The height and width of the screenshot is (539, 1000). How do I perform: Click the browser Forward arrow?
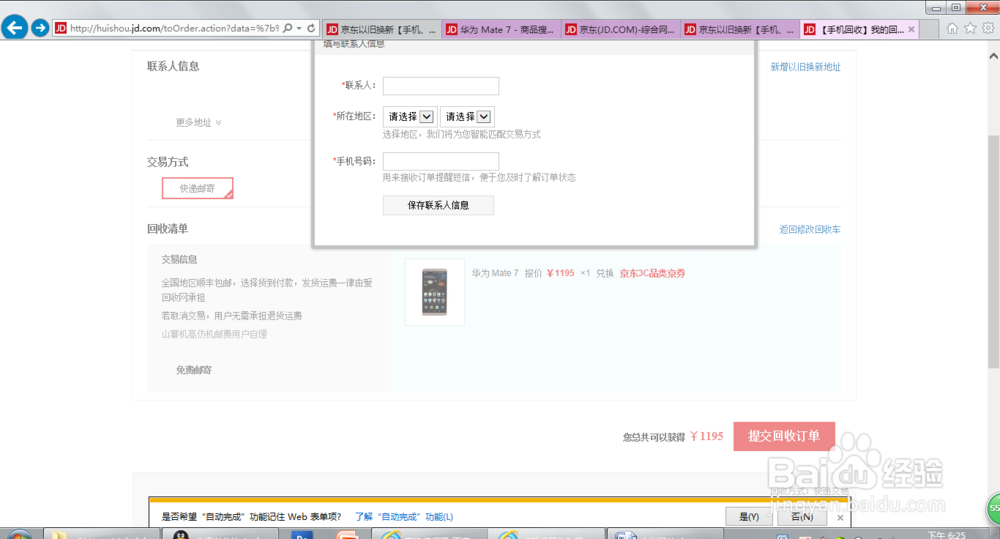pos(40,28)
